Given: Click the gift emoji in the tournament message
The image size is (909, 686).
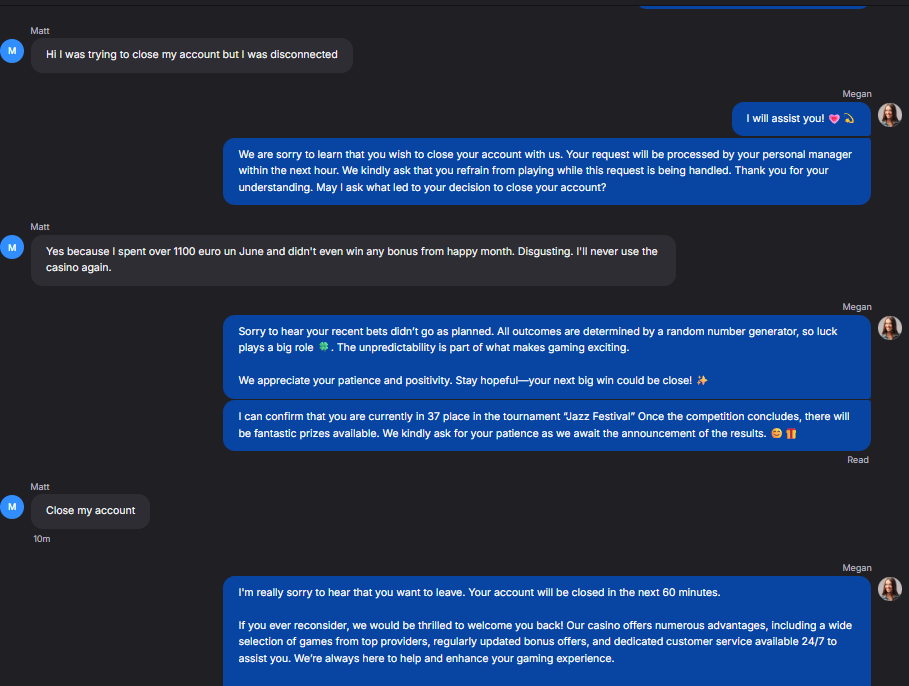Looking at the screenshot, I should tap(791, 433).
